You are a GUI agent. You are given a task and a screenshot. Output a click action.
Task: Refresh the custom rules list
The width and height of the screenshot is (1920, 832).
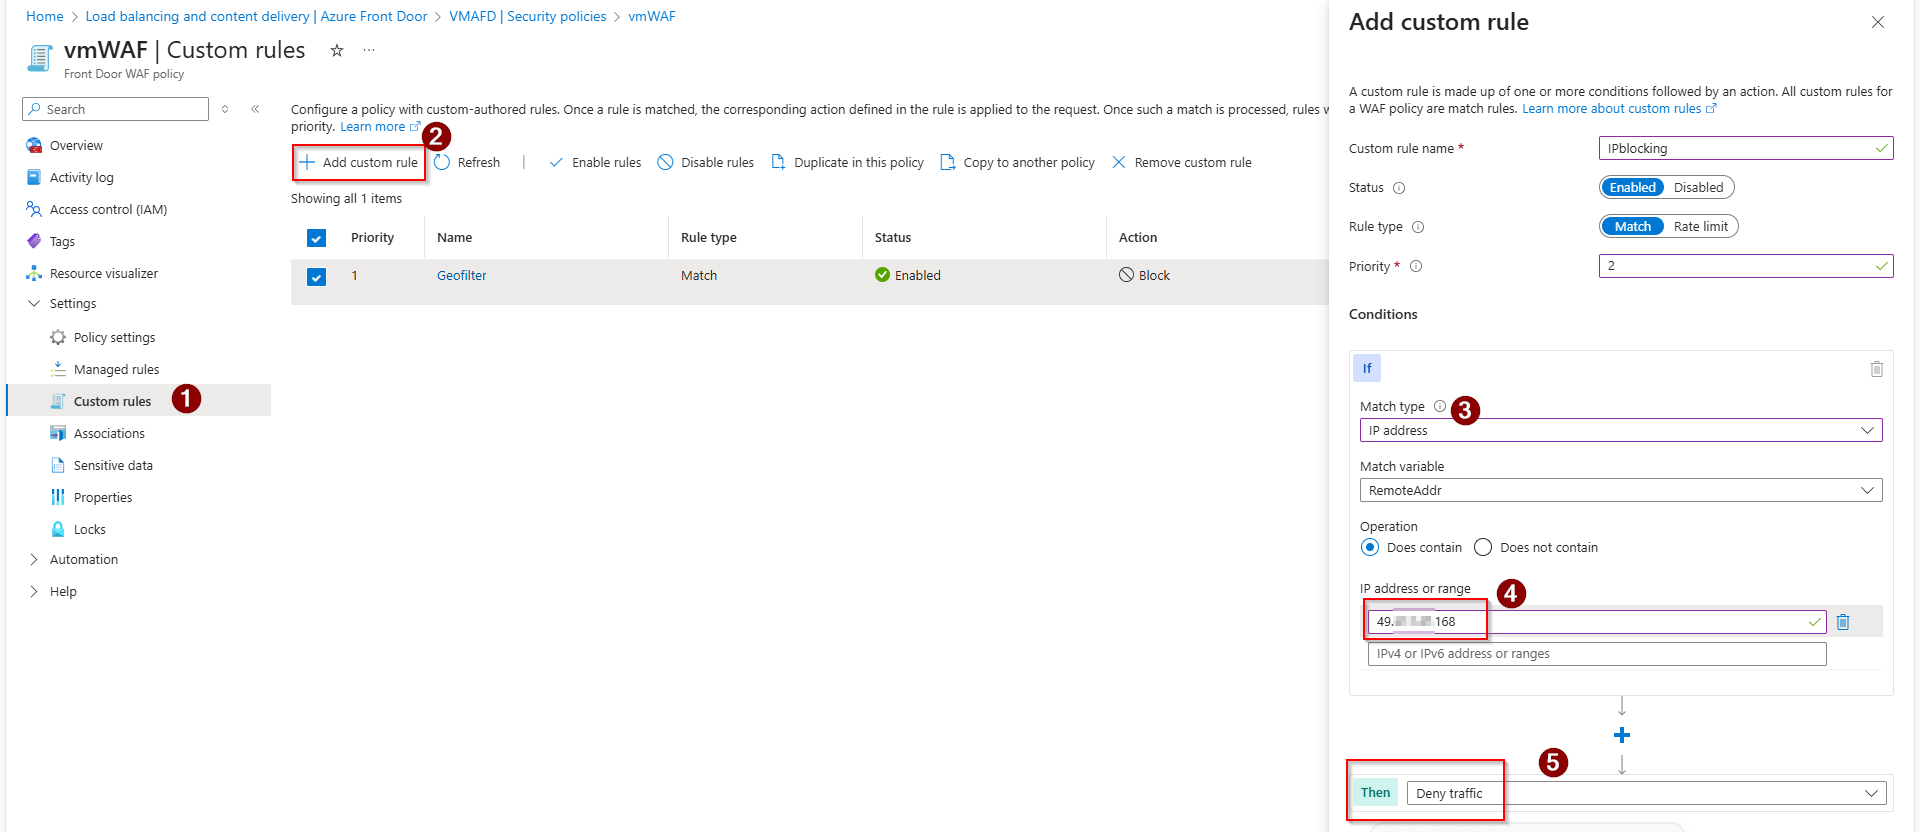[x=467, y=162]
